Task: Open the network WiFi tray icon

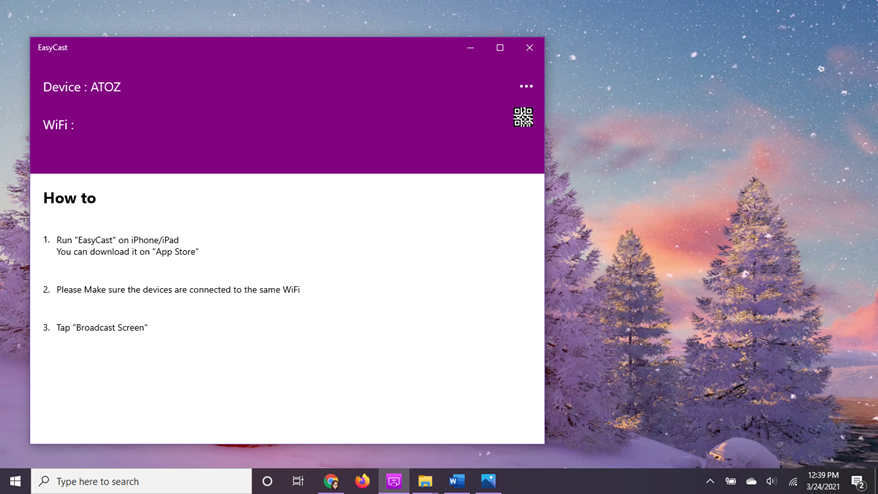Action: click(x=793, y=481)
